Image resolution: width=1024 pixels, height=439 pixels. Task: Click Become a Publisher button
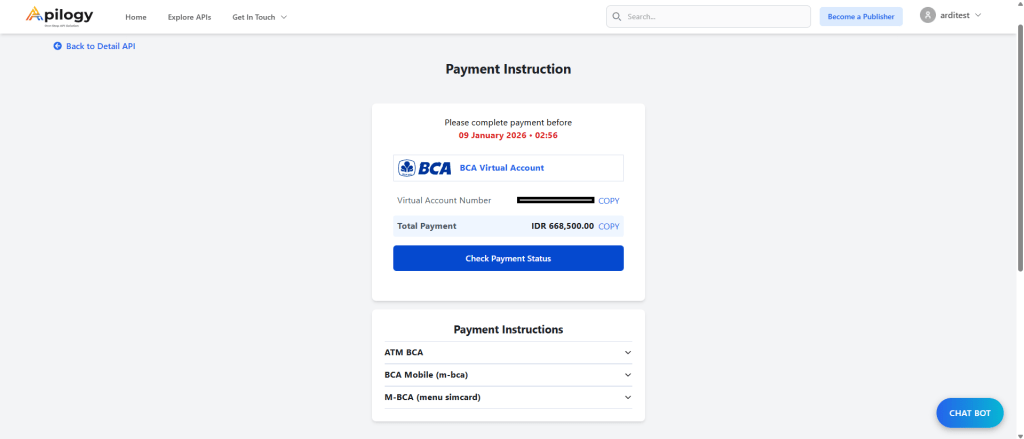click(x=860, y=17)
